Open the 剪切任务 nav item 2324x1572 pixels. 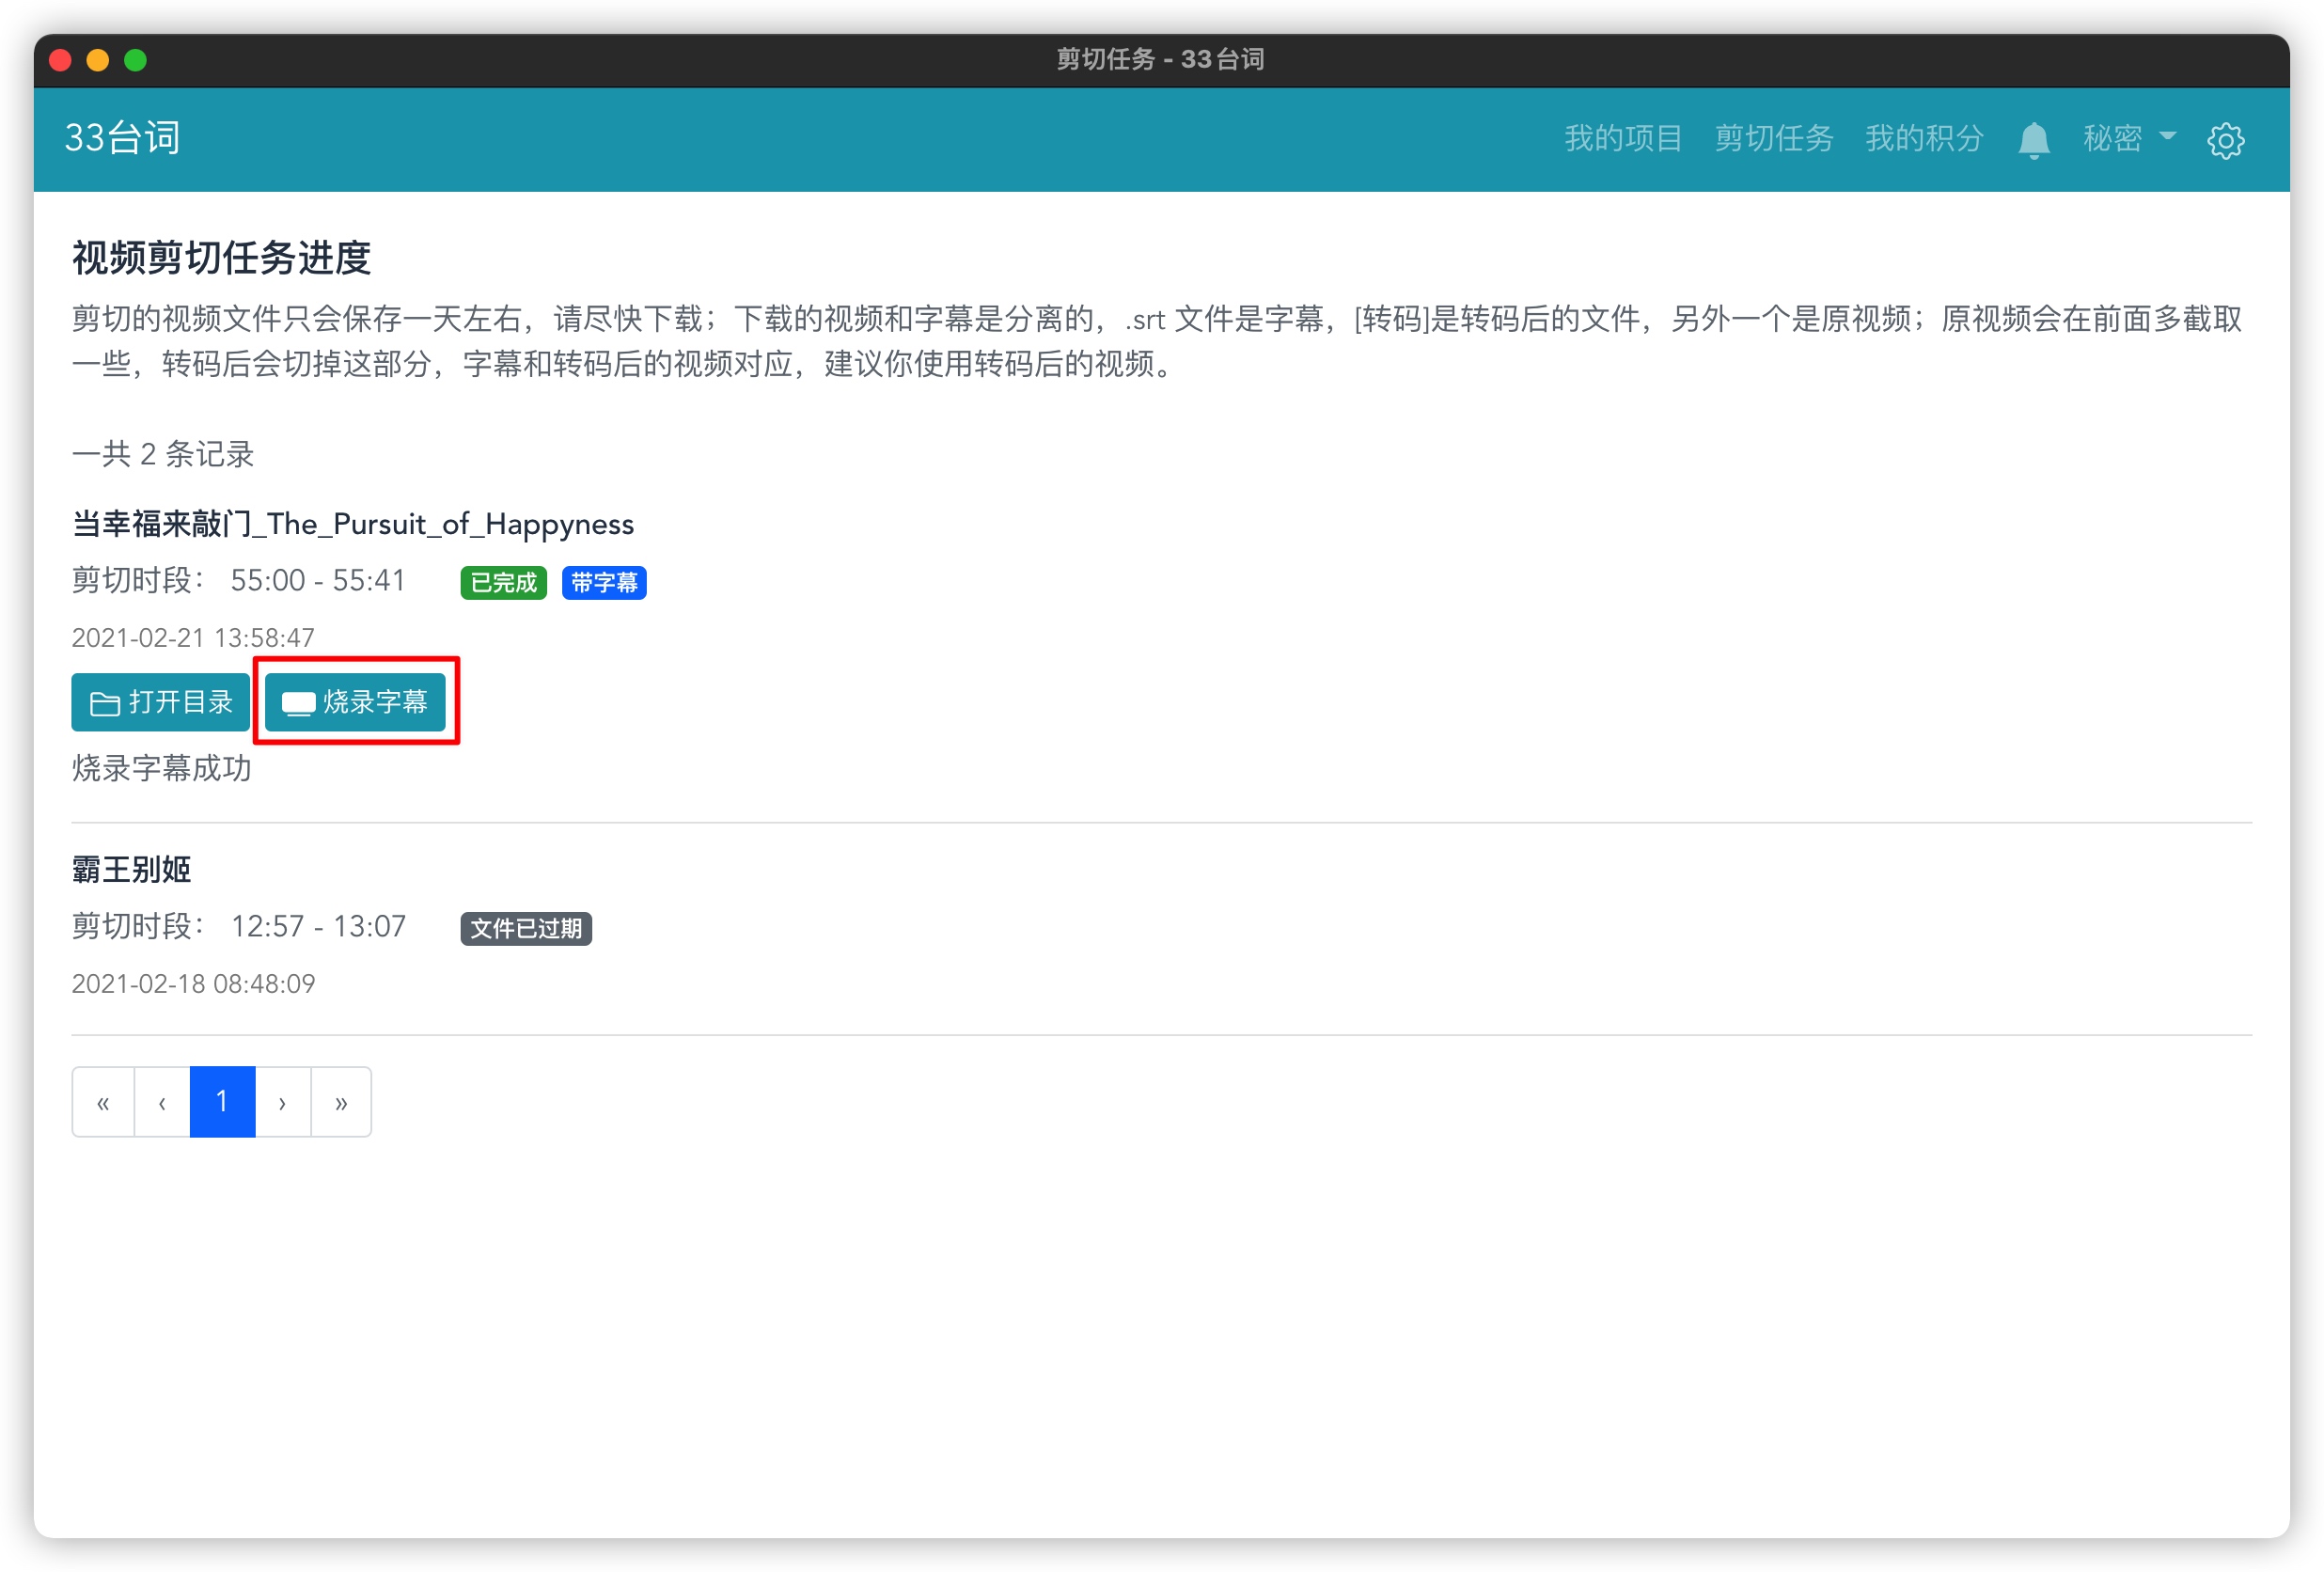pyautogui.click(x=1773, y=138)
